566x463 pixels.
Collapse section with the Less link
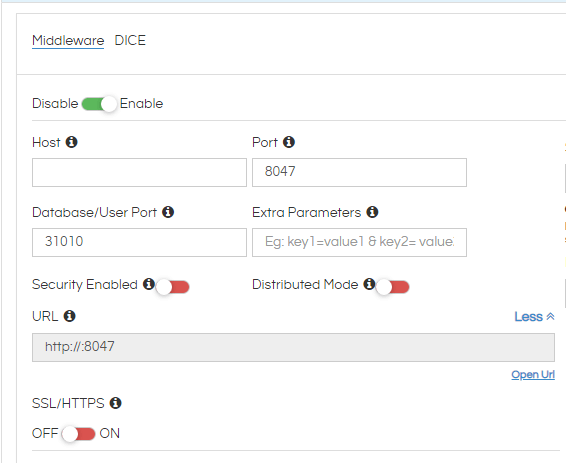tap(534, 316)
